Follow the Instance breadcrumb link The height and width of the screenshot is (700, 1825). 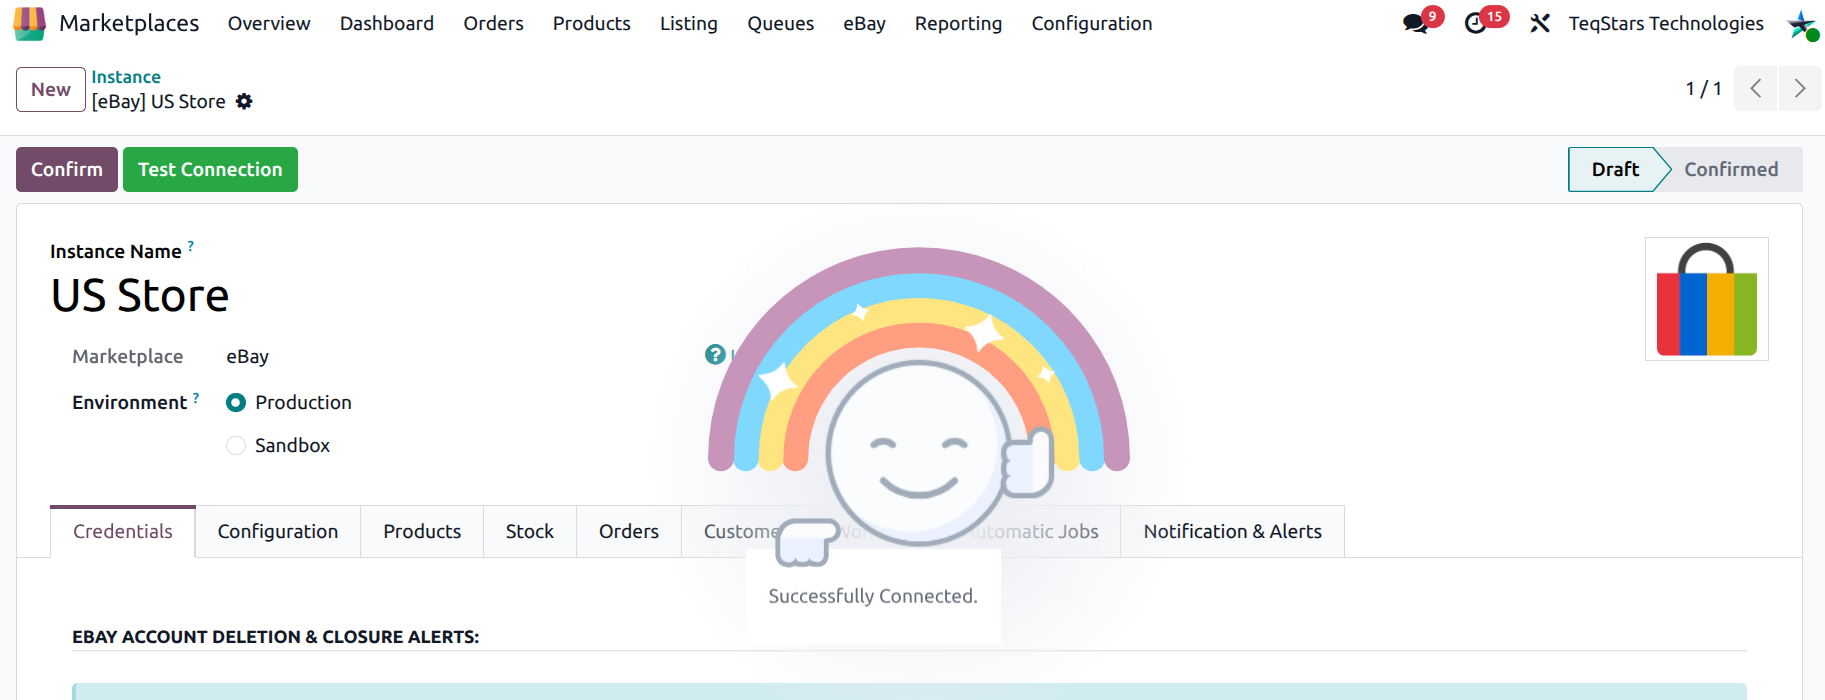(126, 77)
